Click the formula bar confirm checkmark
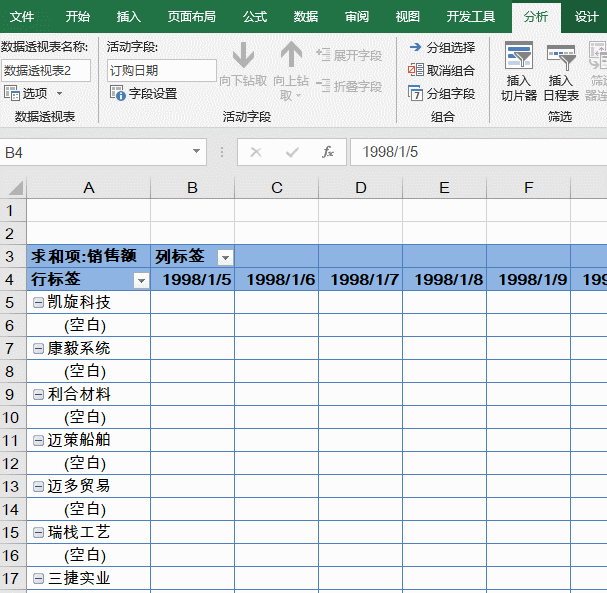The image size is (607, 593). (292, 152)
